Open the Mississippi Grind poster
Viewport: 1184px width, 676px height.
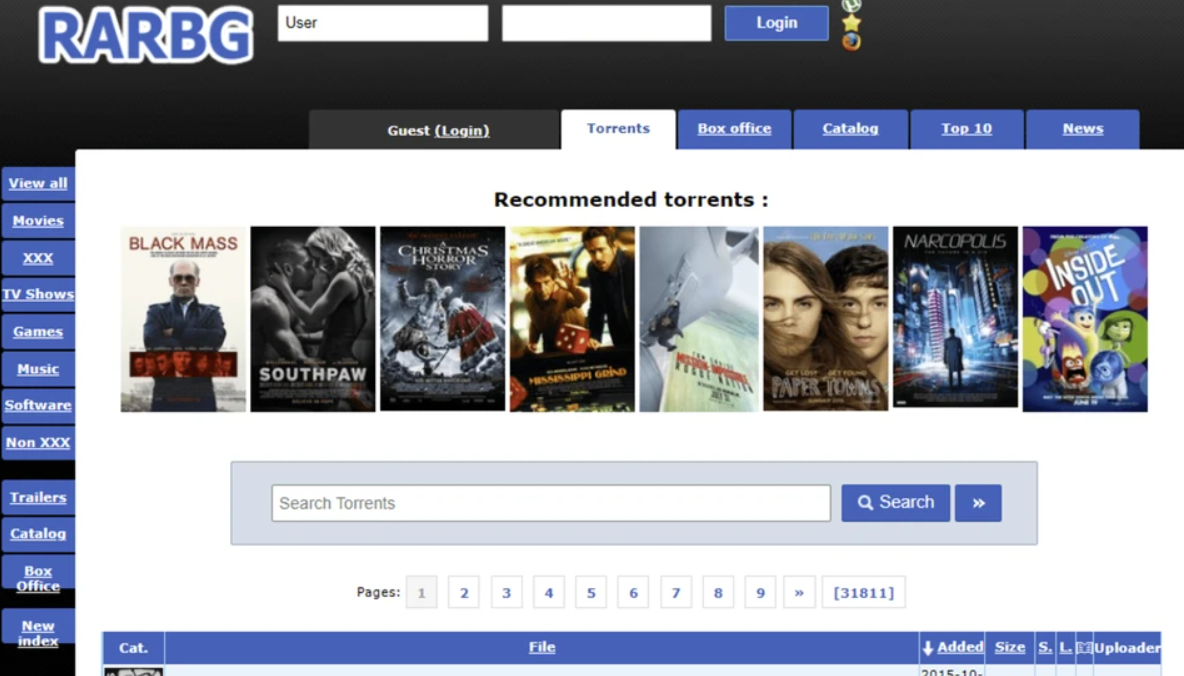[x=572, y=319]
